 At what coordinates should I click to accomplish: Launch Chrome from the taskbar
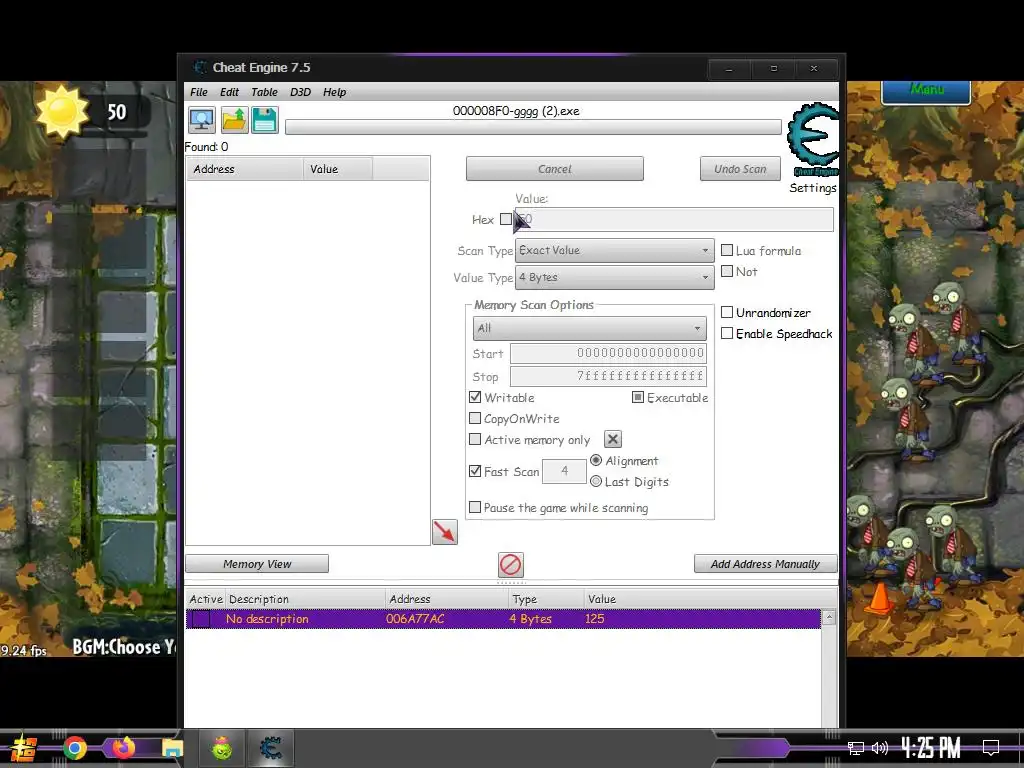tap(75, 748)
